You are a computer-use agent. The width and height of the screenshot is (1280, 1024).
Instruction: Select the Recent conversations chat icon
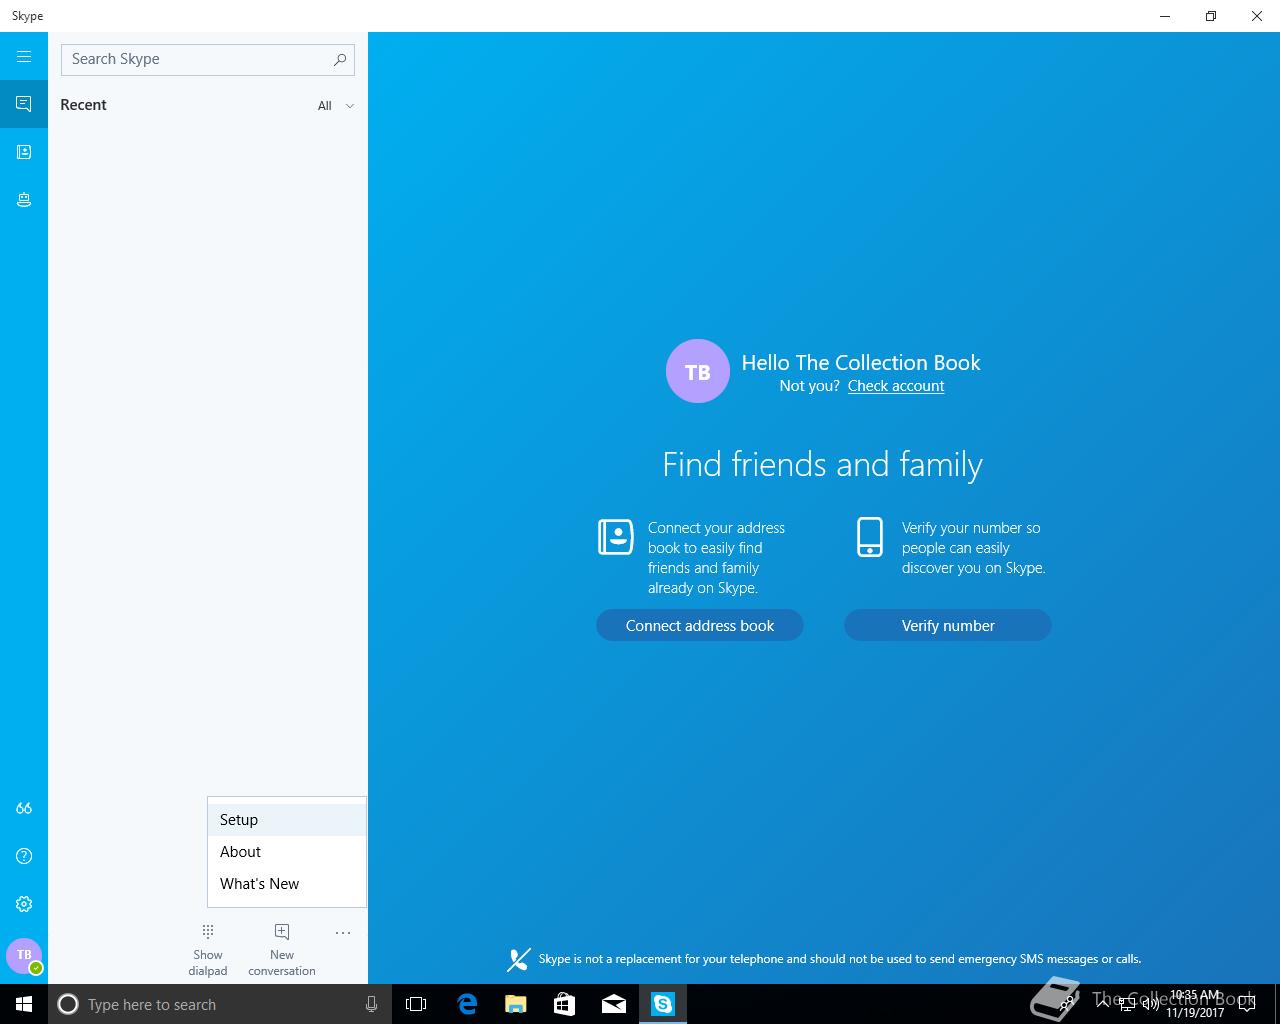tap(24, 104)
